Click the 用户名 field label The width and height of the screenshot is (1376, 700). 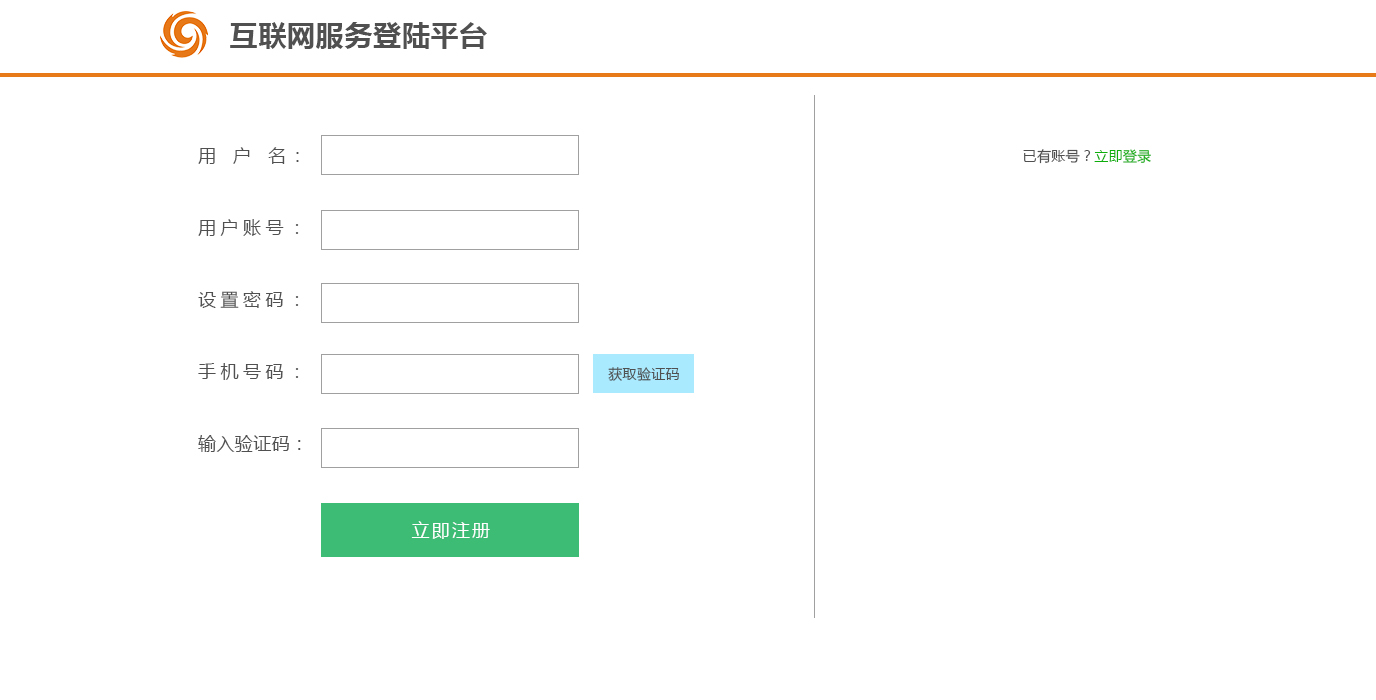point(250,156)
